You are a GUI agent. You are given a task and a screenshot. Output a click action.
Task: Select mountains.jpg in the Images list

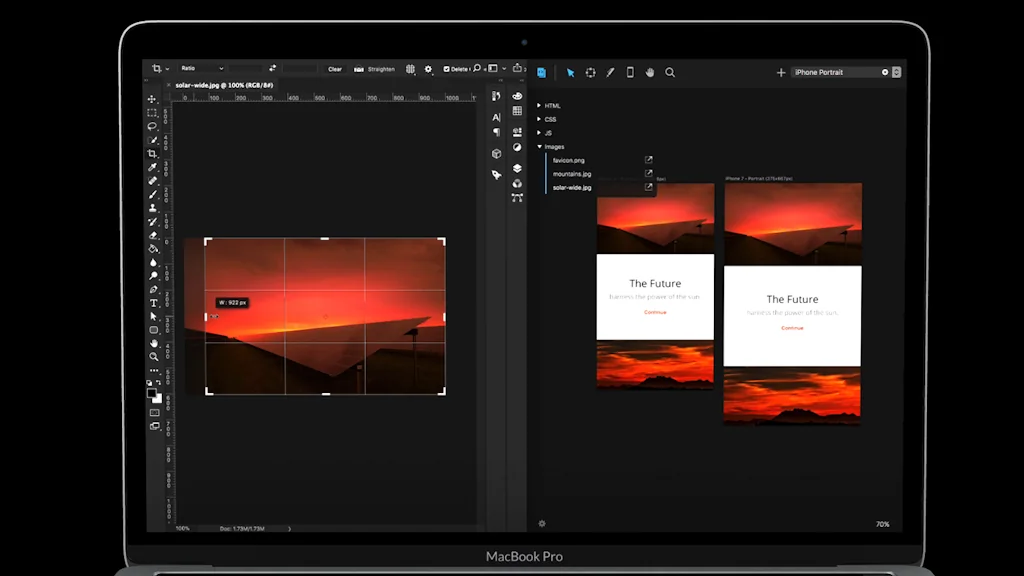[x=572, y=173]
